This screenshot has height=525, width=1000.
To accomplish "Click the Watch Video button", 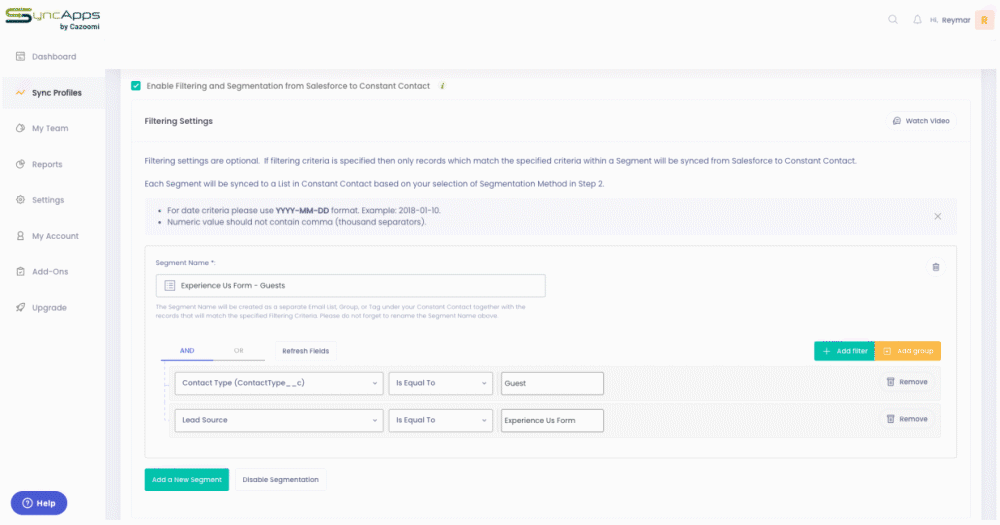I will (921, 121).
